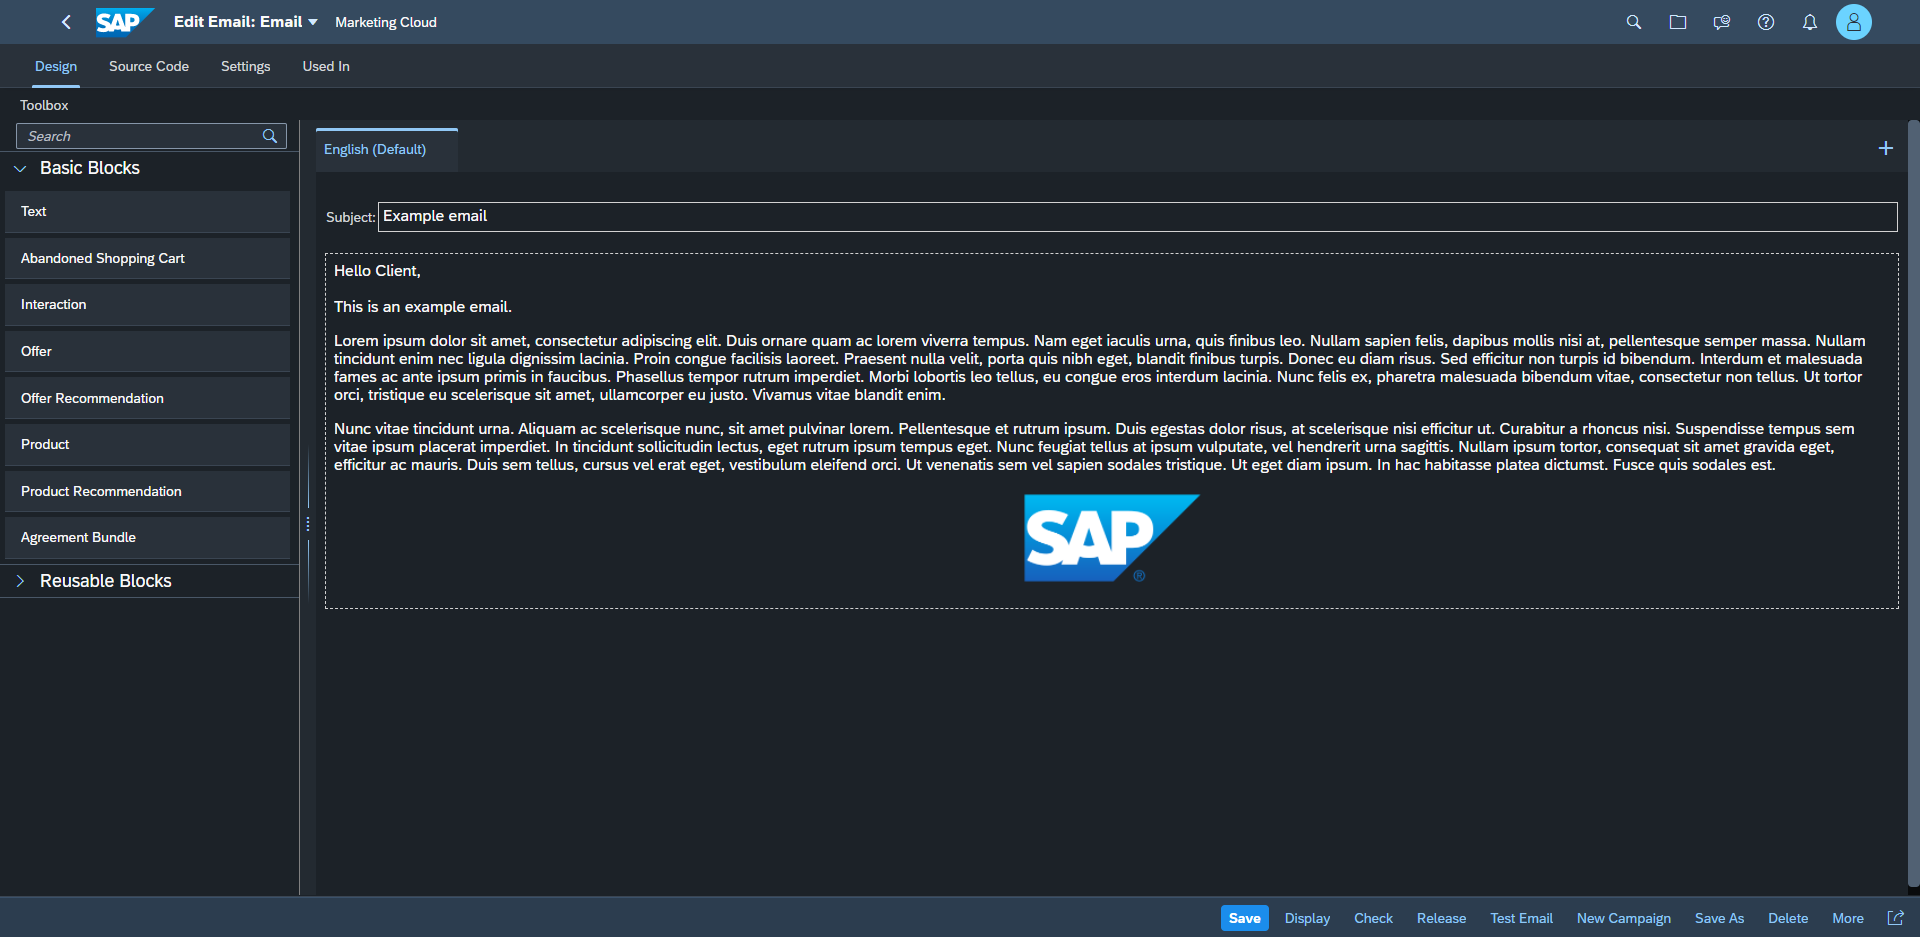Select the Abandoned Shopping Cart block

[x=147, y=258]
